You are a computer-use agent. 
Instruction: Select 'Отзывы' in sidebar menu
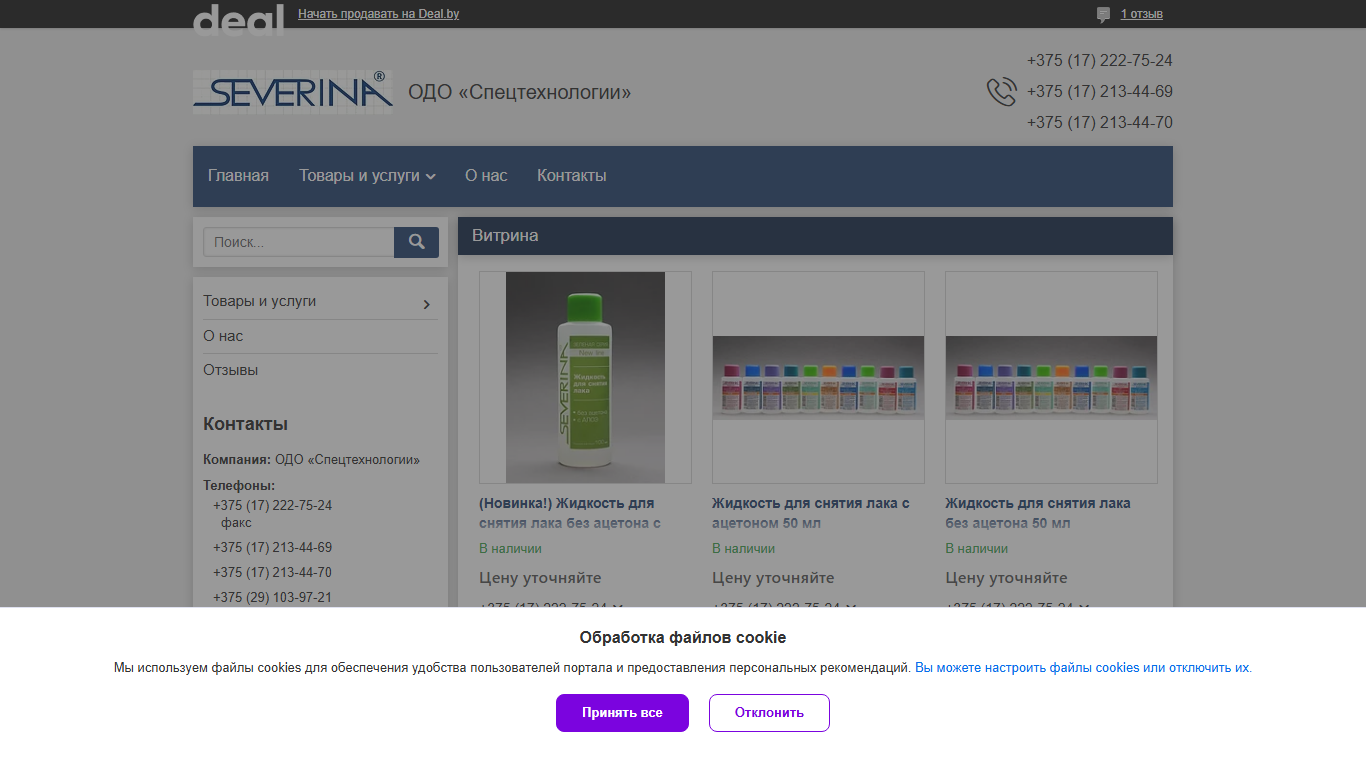(230, 370)
